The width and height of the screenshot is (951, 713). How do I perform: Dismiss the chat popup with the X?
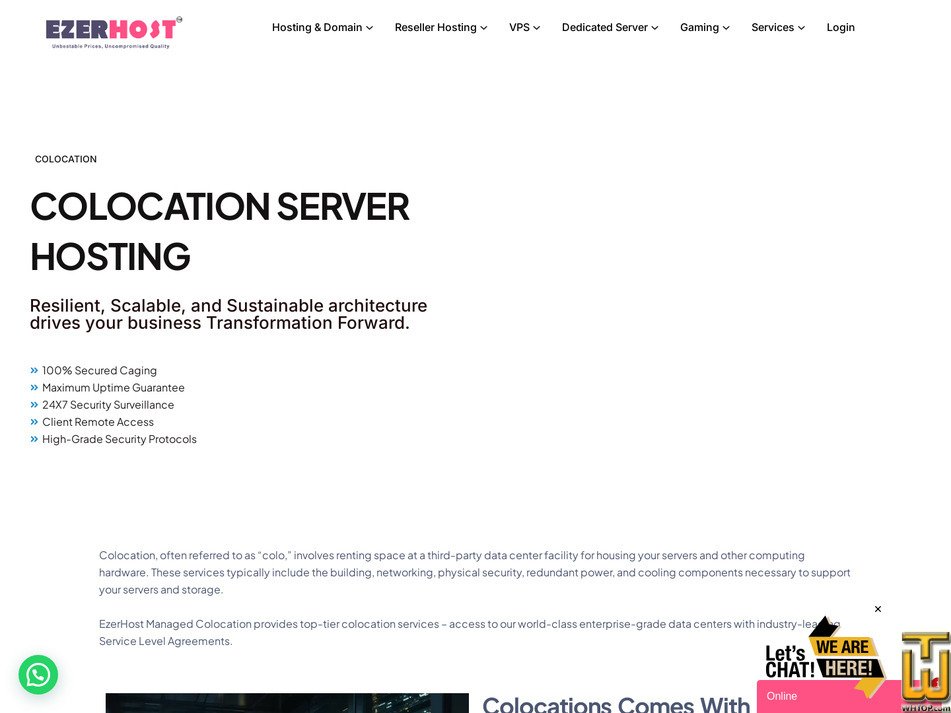877,608
